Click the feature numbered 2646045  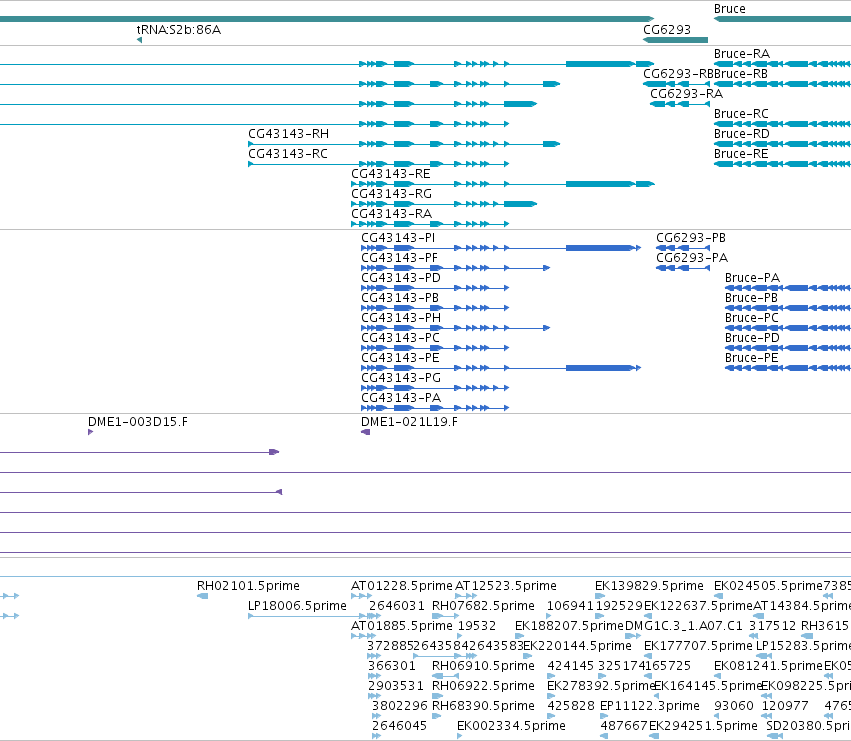click(399, 726)
